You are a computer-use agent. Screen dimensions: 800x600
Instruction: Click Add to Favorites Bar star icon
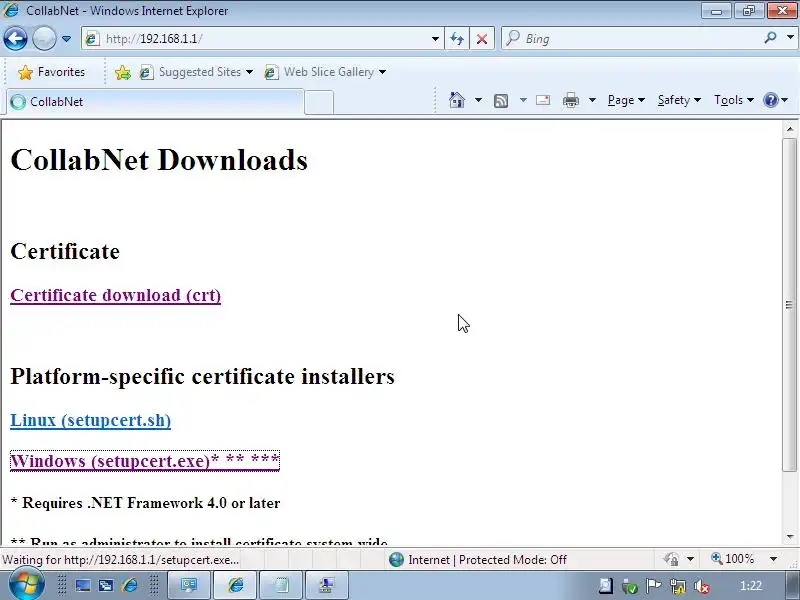tap(123, 72)
